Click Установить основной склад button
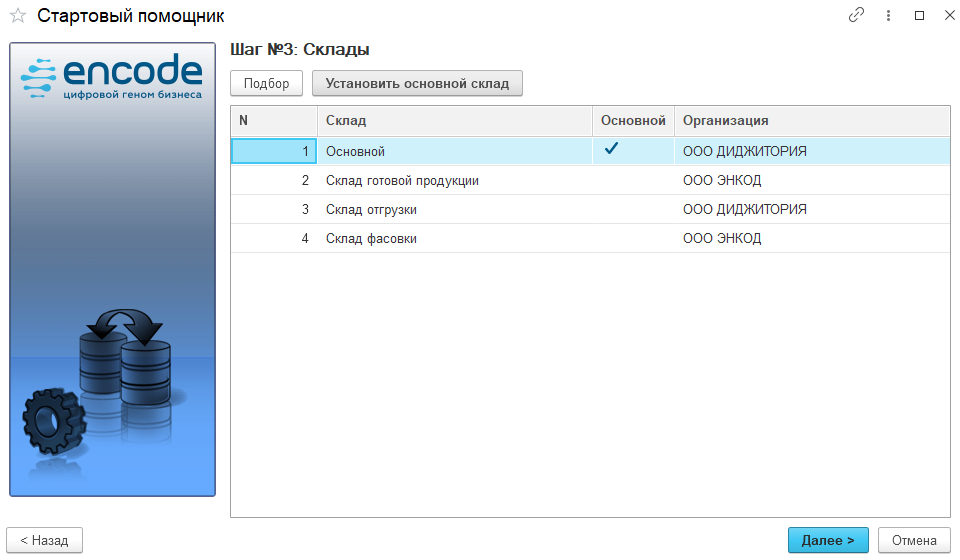Image resolution: width=960 pixels, height=560 pixels. 417,83
